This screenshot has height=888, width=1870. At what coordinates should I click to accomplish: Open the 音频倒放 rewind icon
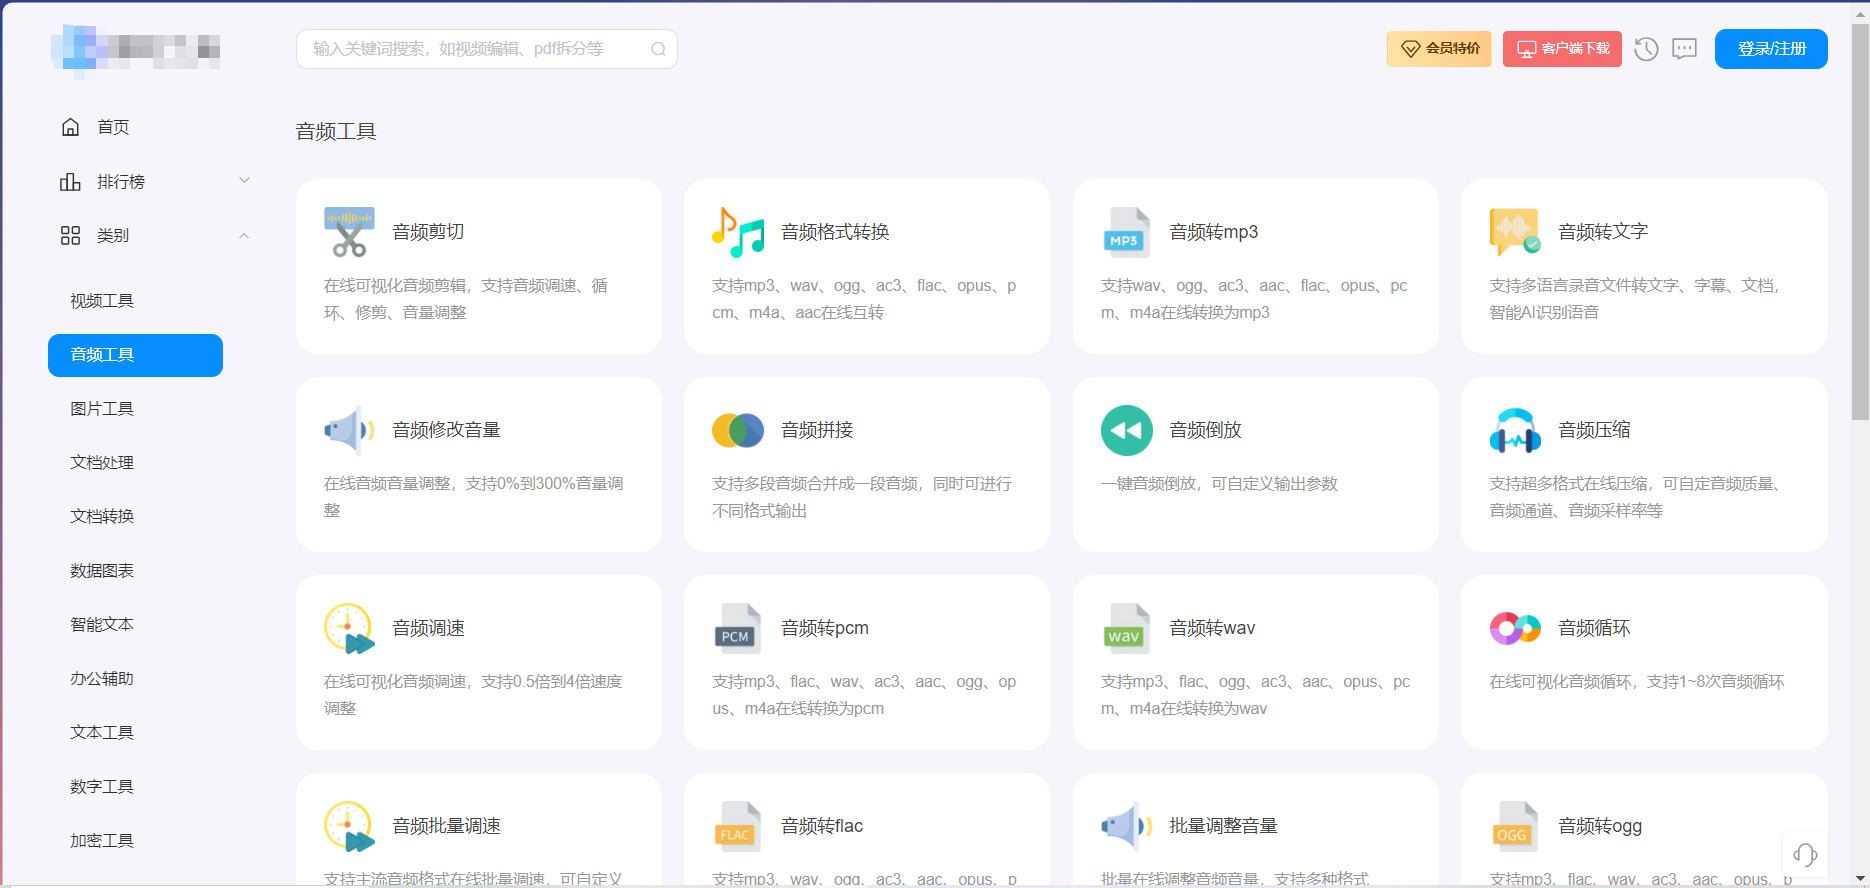tap(1127, 430)
